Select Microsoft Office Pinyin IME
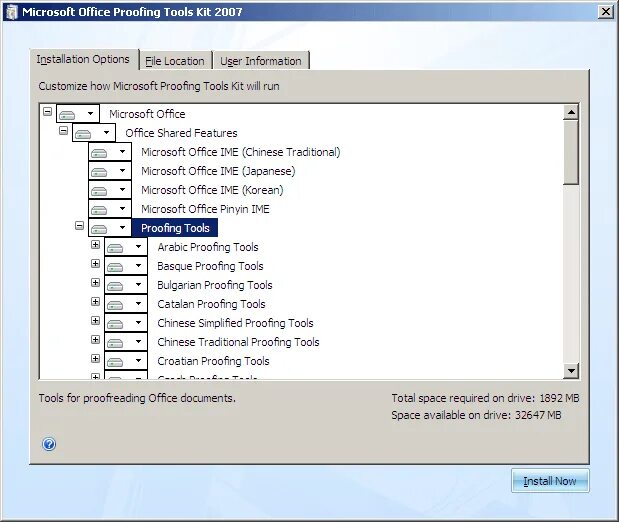619x522 pixels. pyautogui.click(x=205, y=208)
